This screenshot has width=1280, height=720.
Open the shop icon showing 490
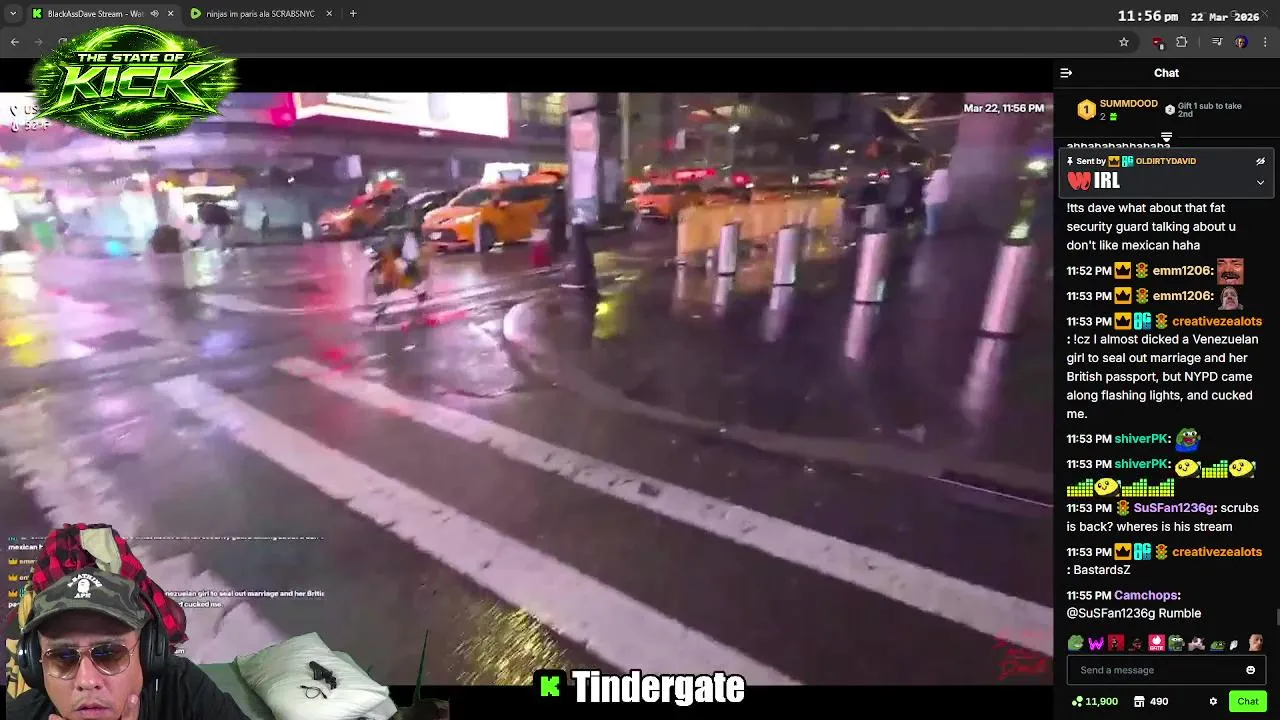pos(1150,702)
